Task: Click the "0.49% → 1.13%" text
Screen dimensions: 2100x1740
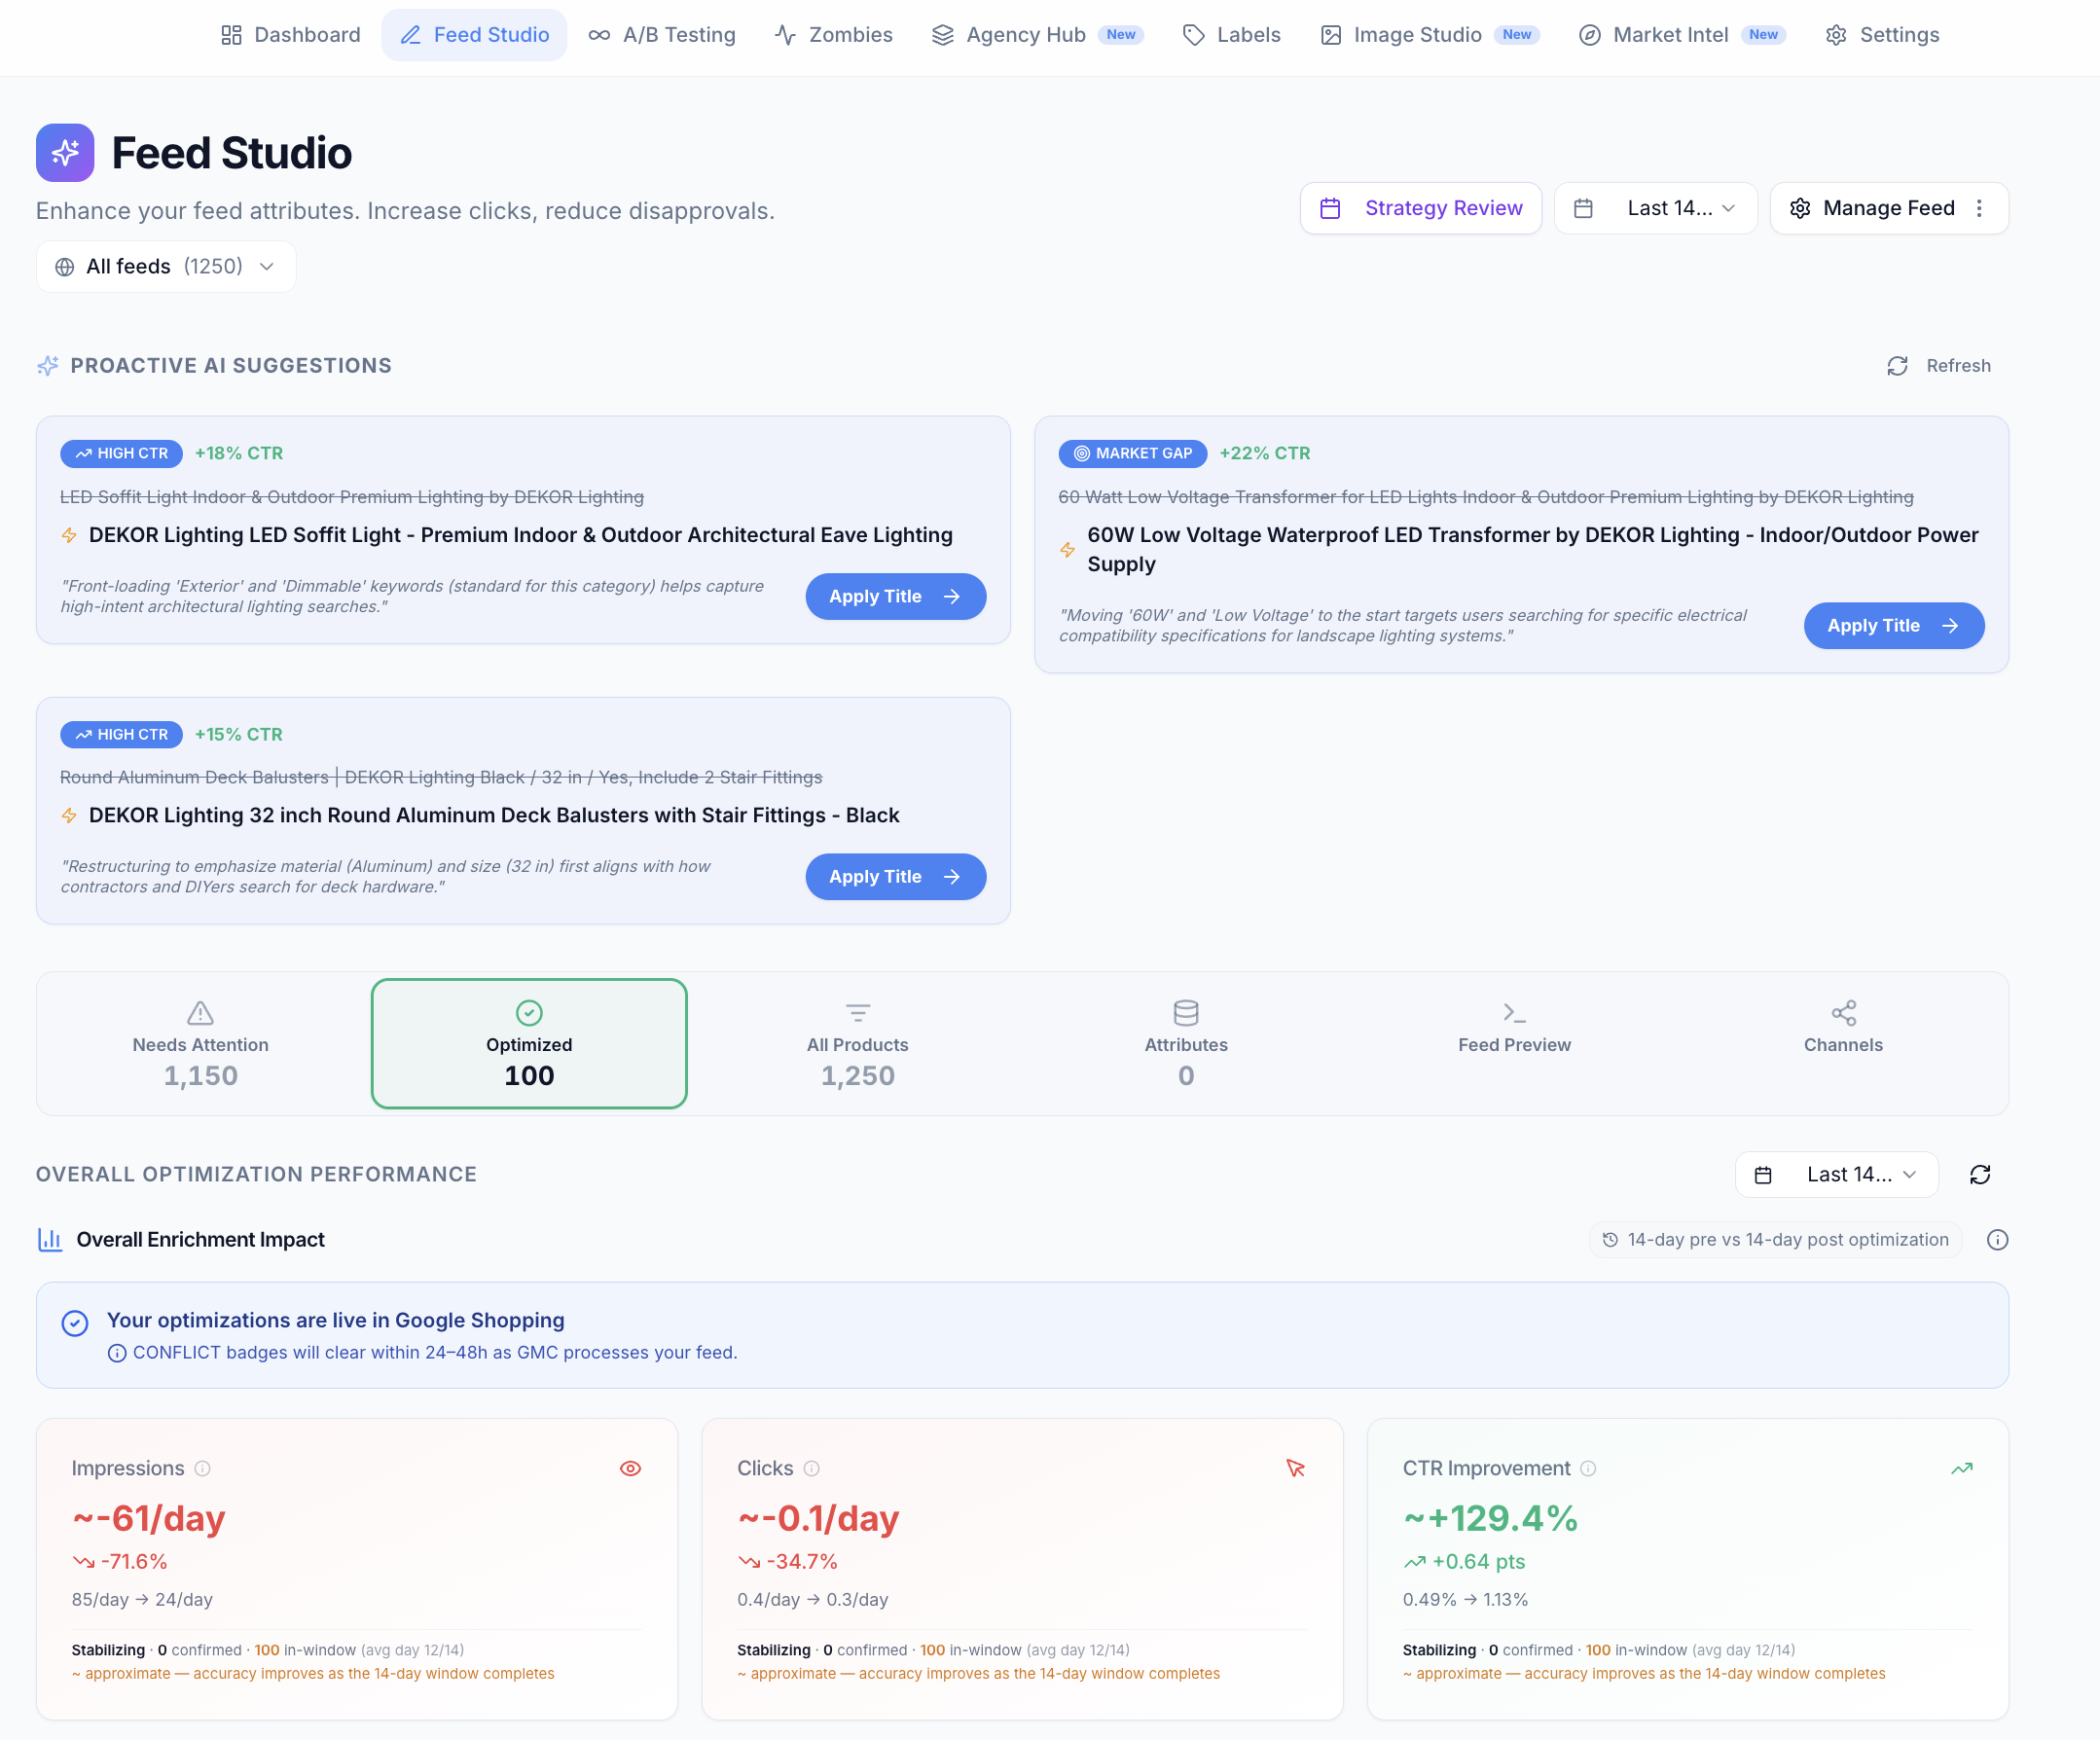Action: [x=1465, y=1600]
